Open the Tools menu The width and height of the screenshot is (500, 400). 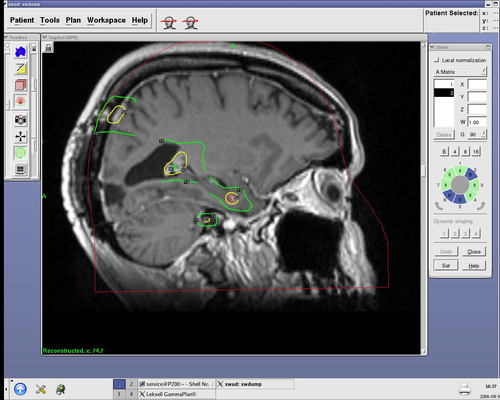(50, 20)
